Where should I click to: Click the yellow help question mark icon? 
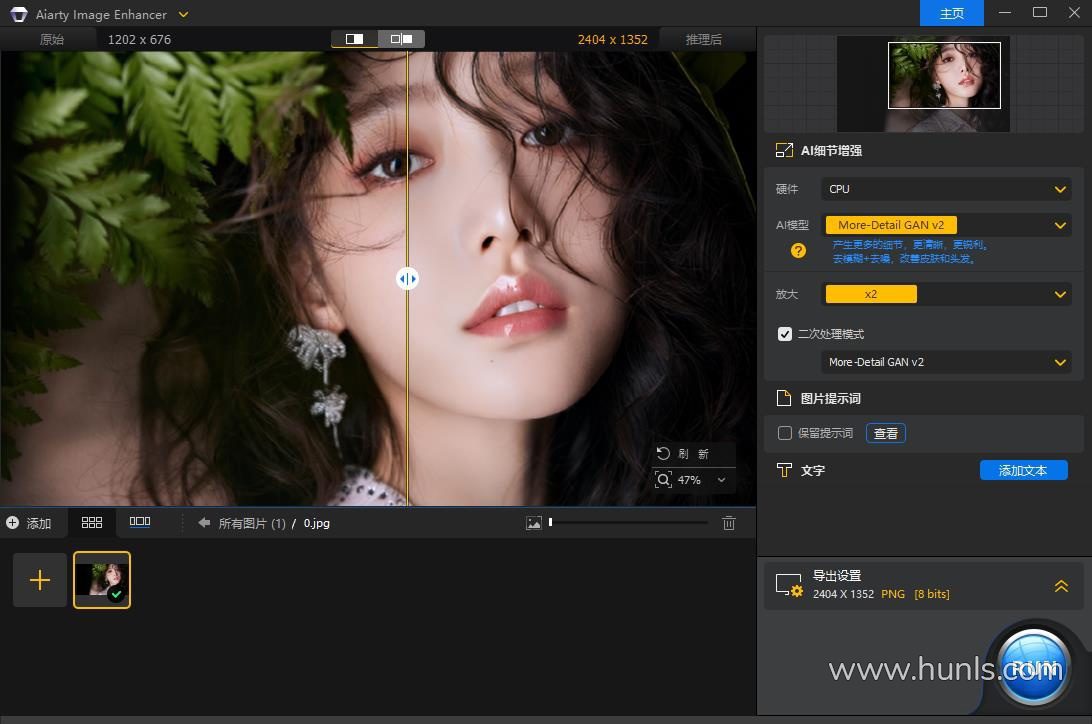tap(798, 251)
